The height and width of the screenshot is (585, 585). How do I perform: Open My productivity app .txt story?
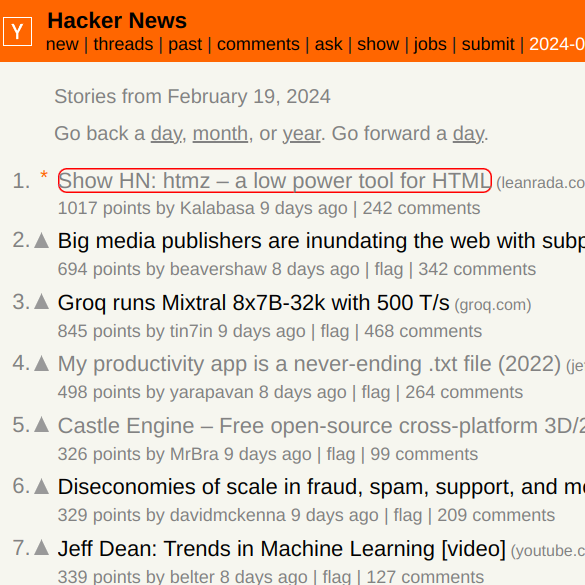click(x=309, y=364)
